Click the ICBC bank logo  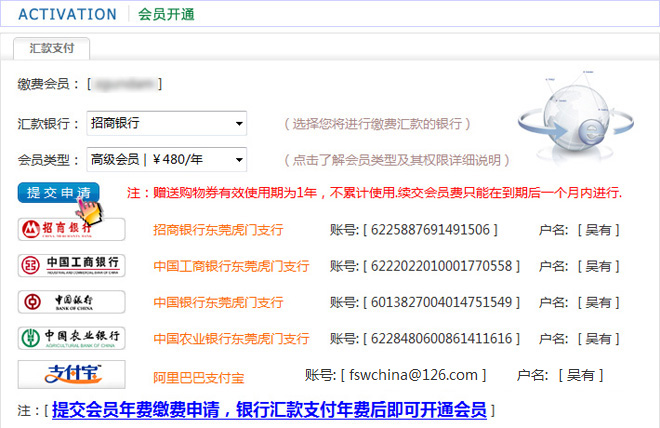[72, 266]
